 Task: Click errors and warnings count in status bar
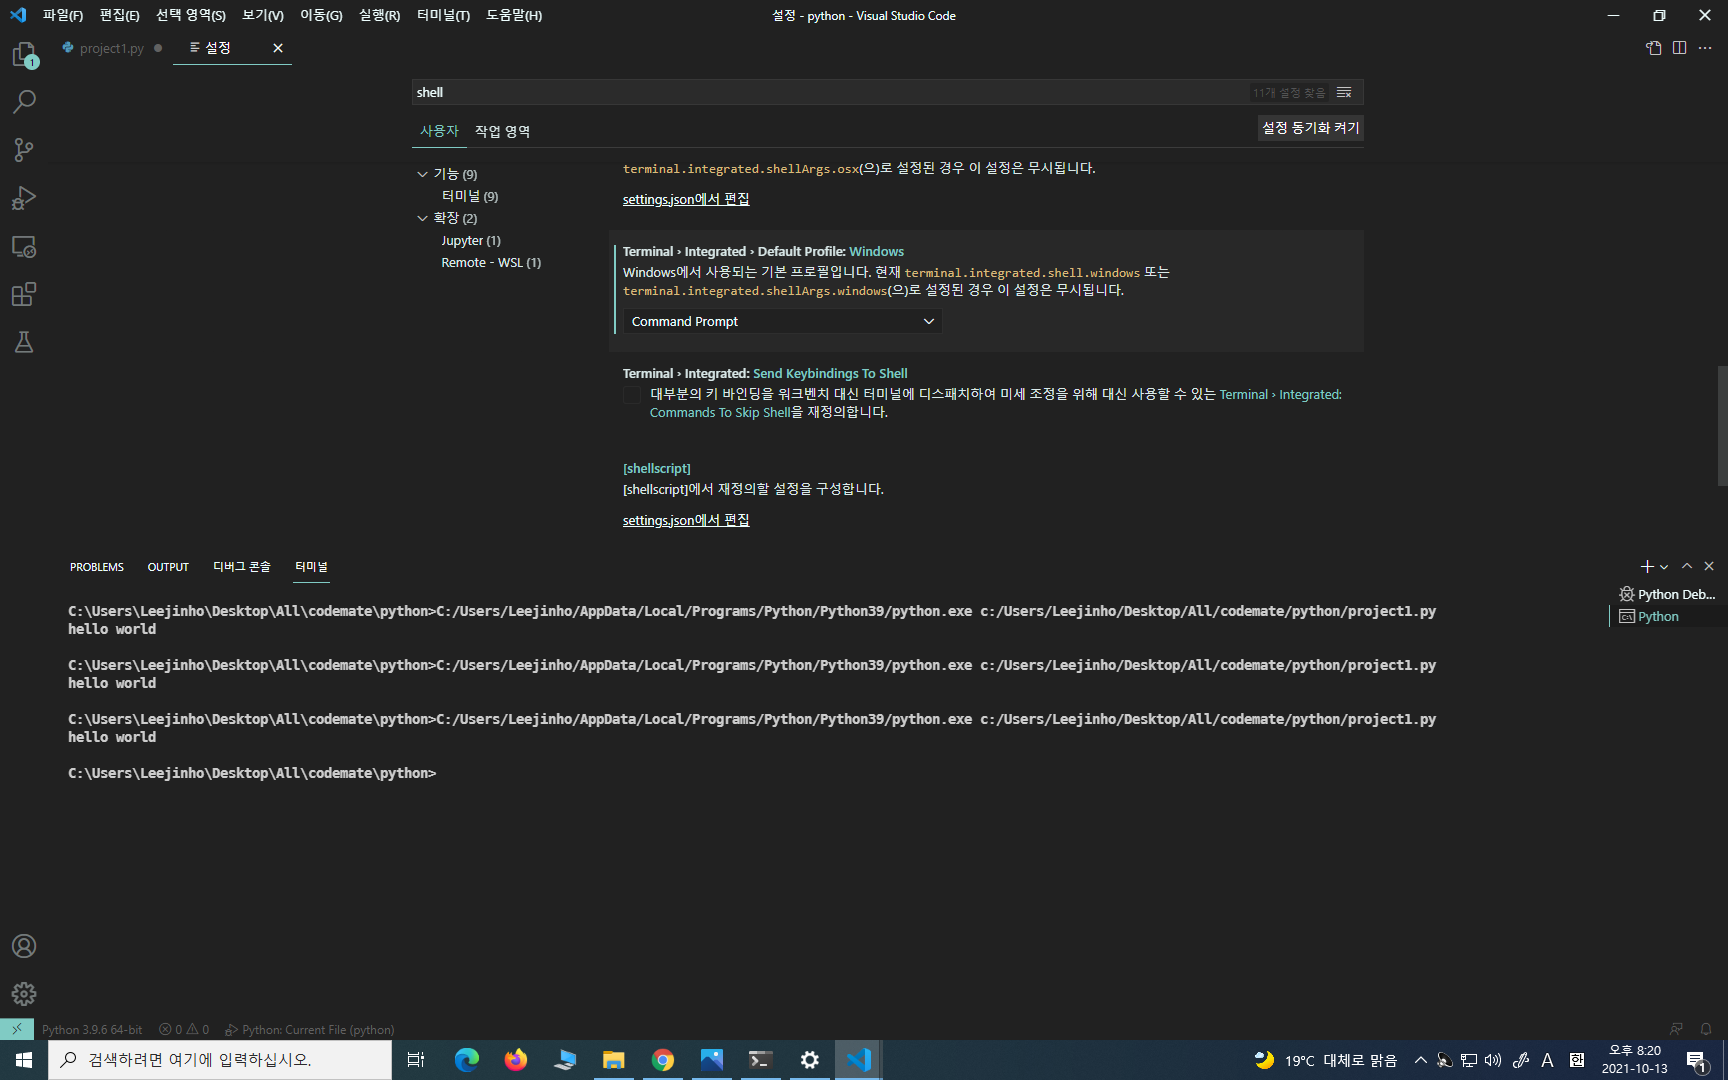(184, 1029)
